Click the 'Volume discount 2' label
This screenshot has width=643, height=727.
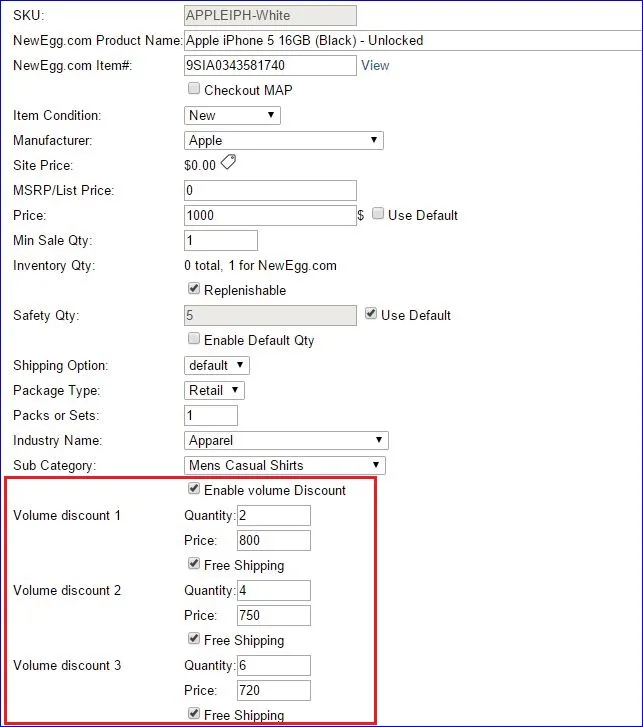coord(67,591)
